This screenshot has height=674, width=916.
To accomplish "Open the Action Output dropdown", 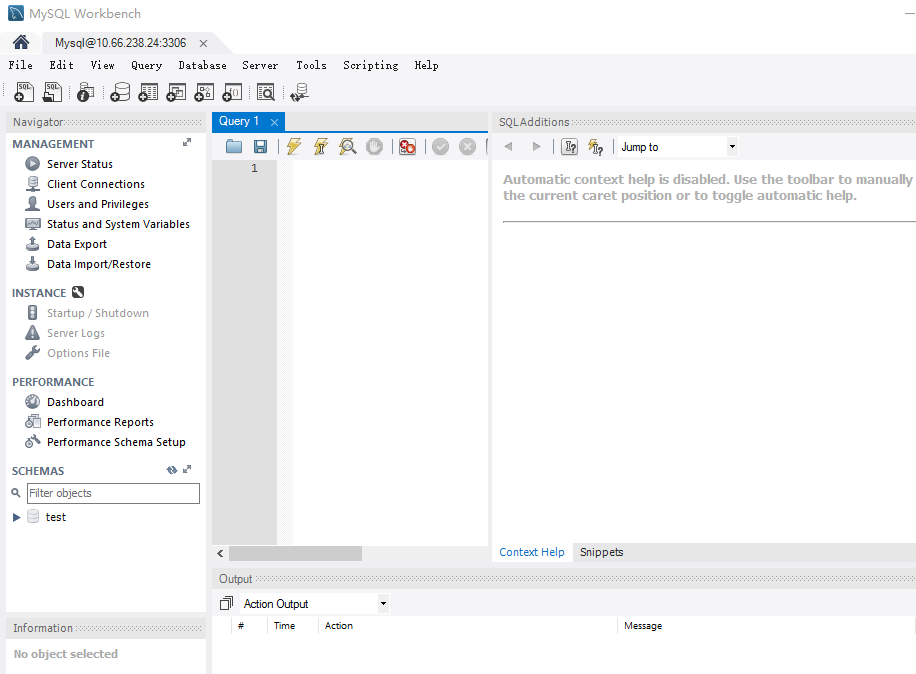I will coord(383,603).
